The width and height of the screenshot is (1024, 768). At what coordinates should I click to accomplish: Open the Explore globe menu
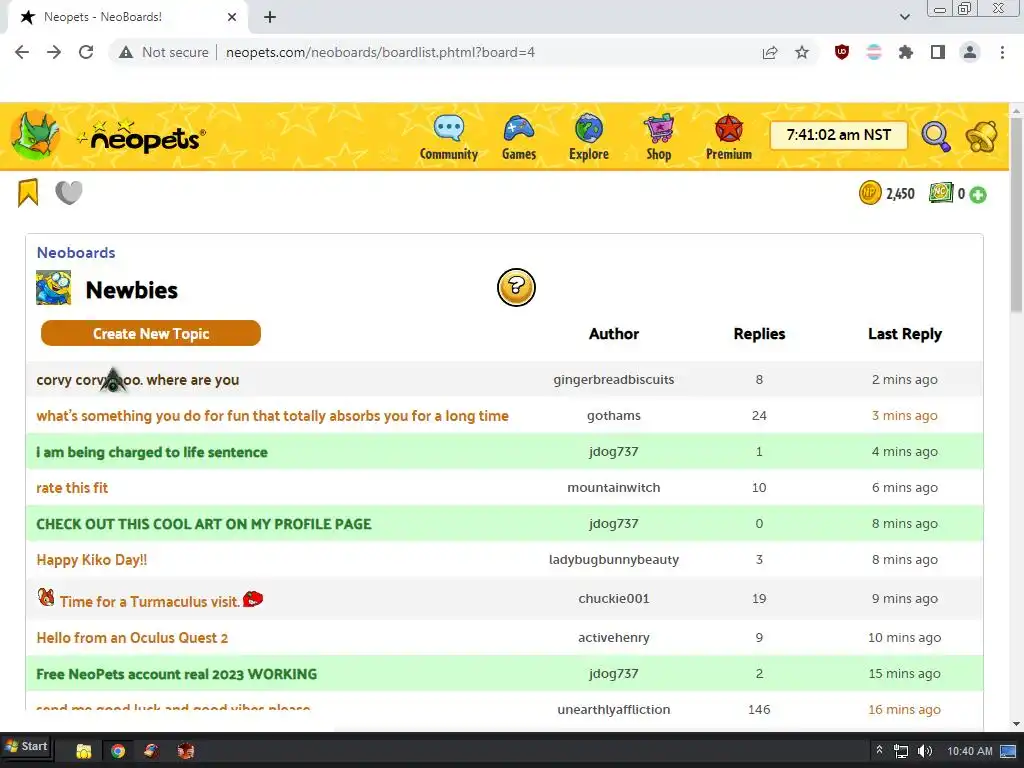(x=588, y=137)
